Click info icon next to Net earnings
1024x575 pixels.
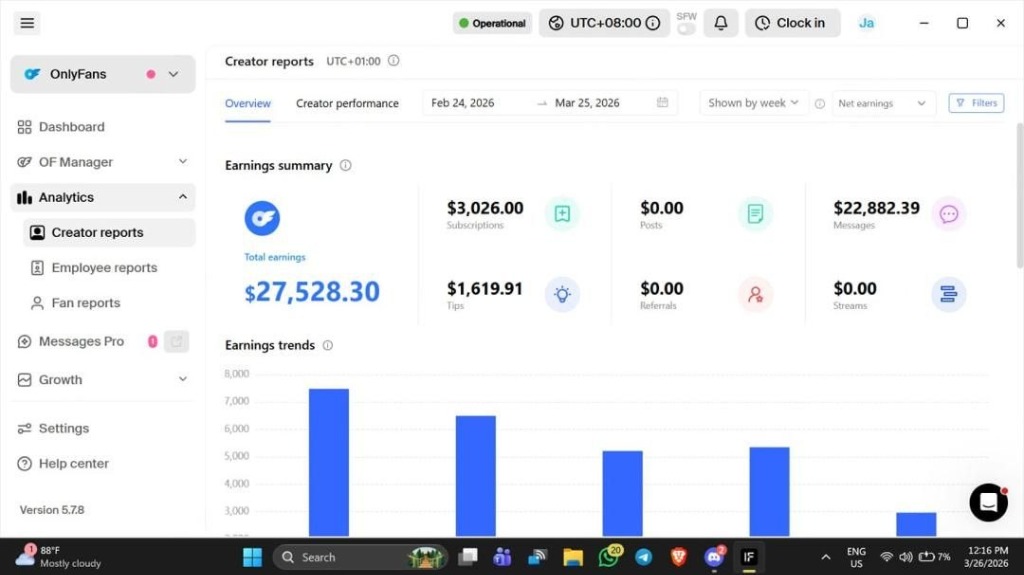(x=820, y=104)
